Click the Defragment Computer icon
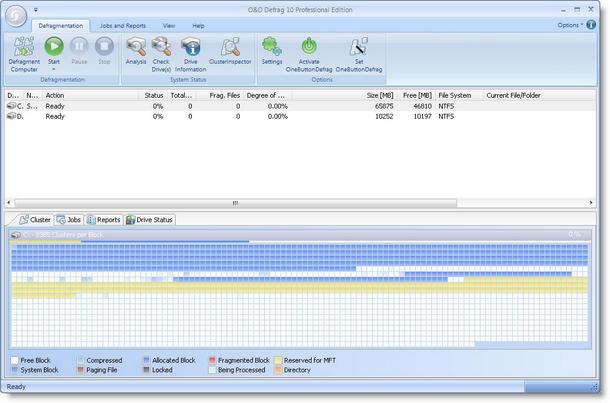The width and height of the screenshot is (610, 403). click(x=24, y=46)
